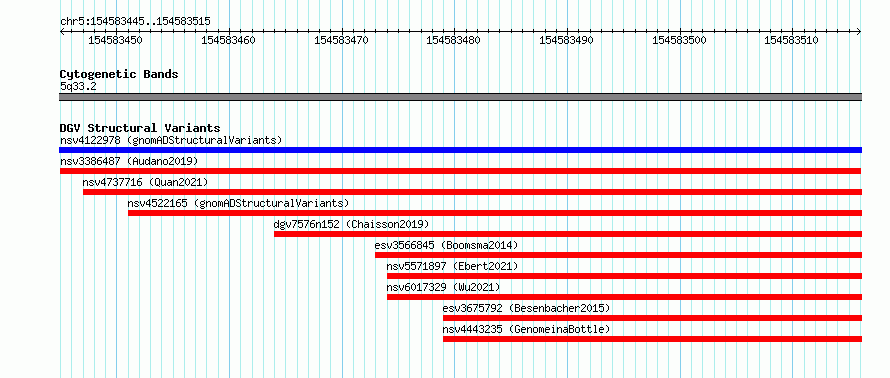Select the nsv4443235 red variant bar
The width and height of the screenshot is (890, 378).
[653, 339]
